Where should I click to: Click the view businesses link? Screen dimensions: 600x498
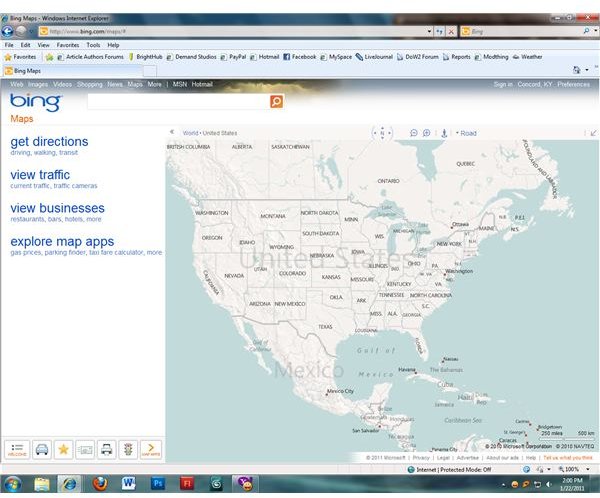(x=57, y=208)
